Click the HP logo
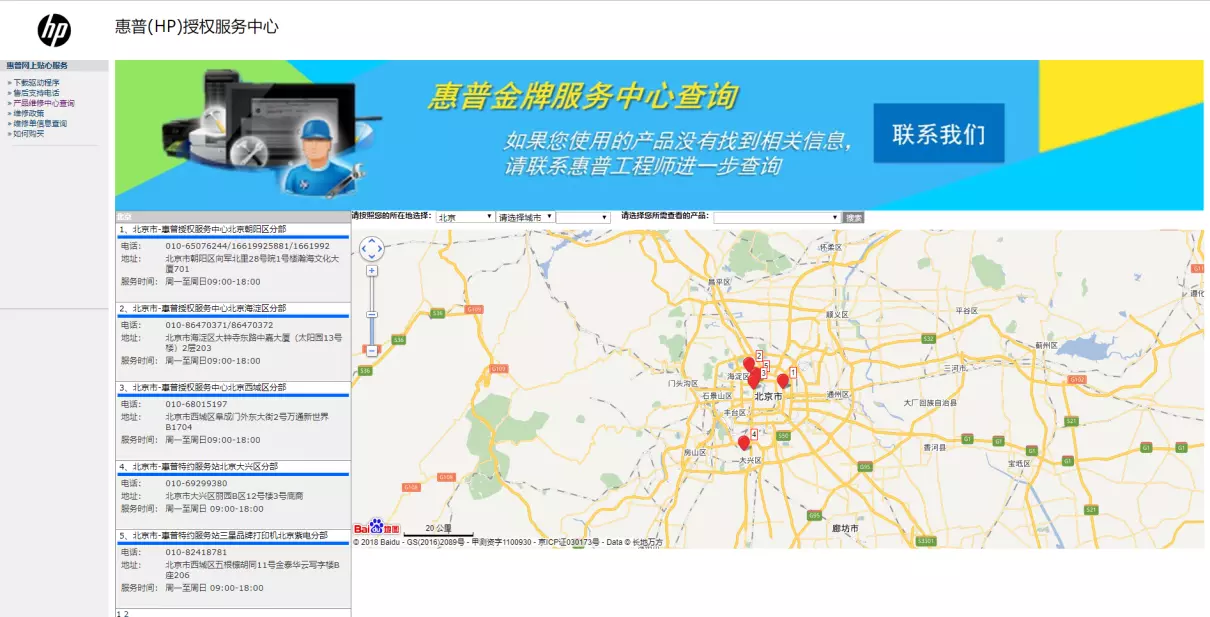1210x617 pixels. (55, 31)
